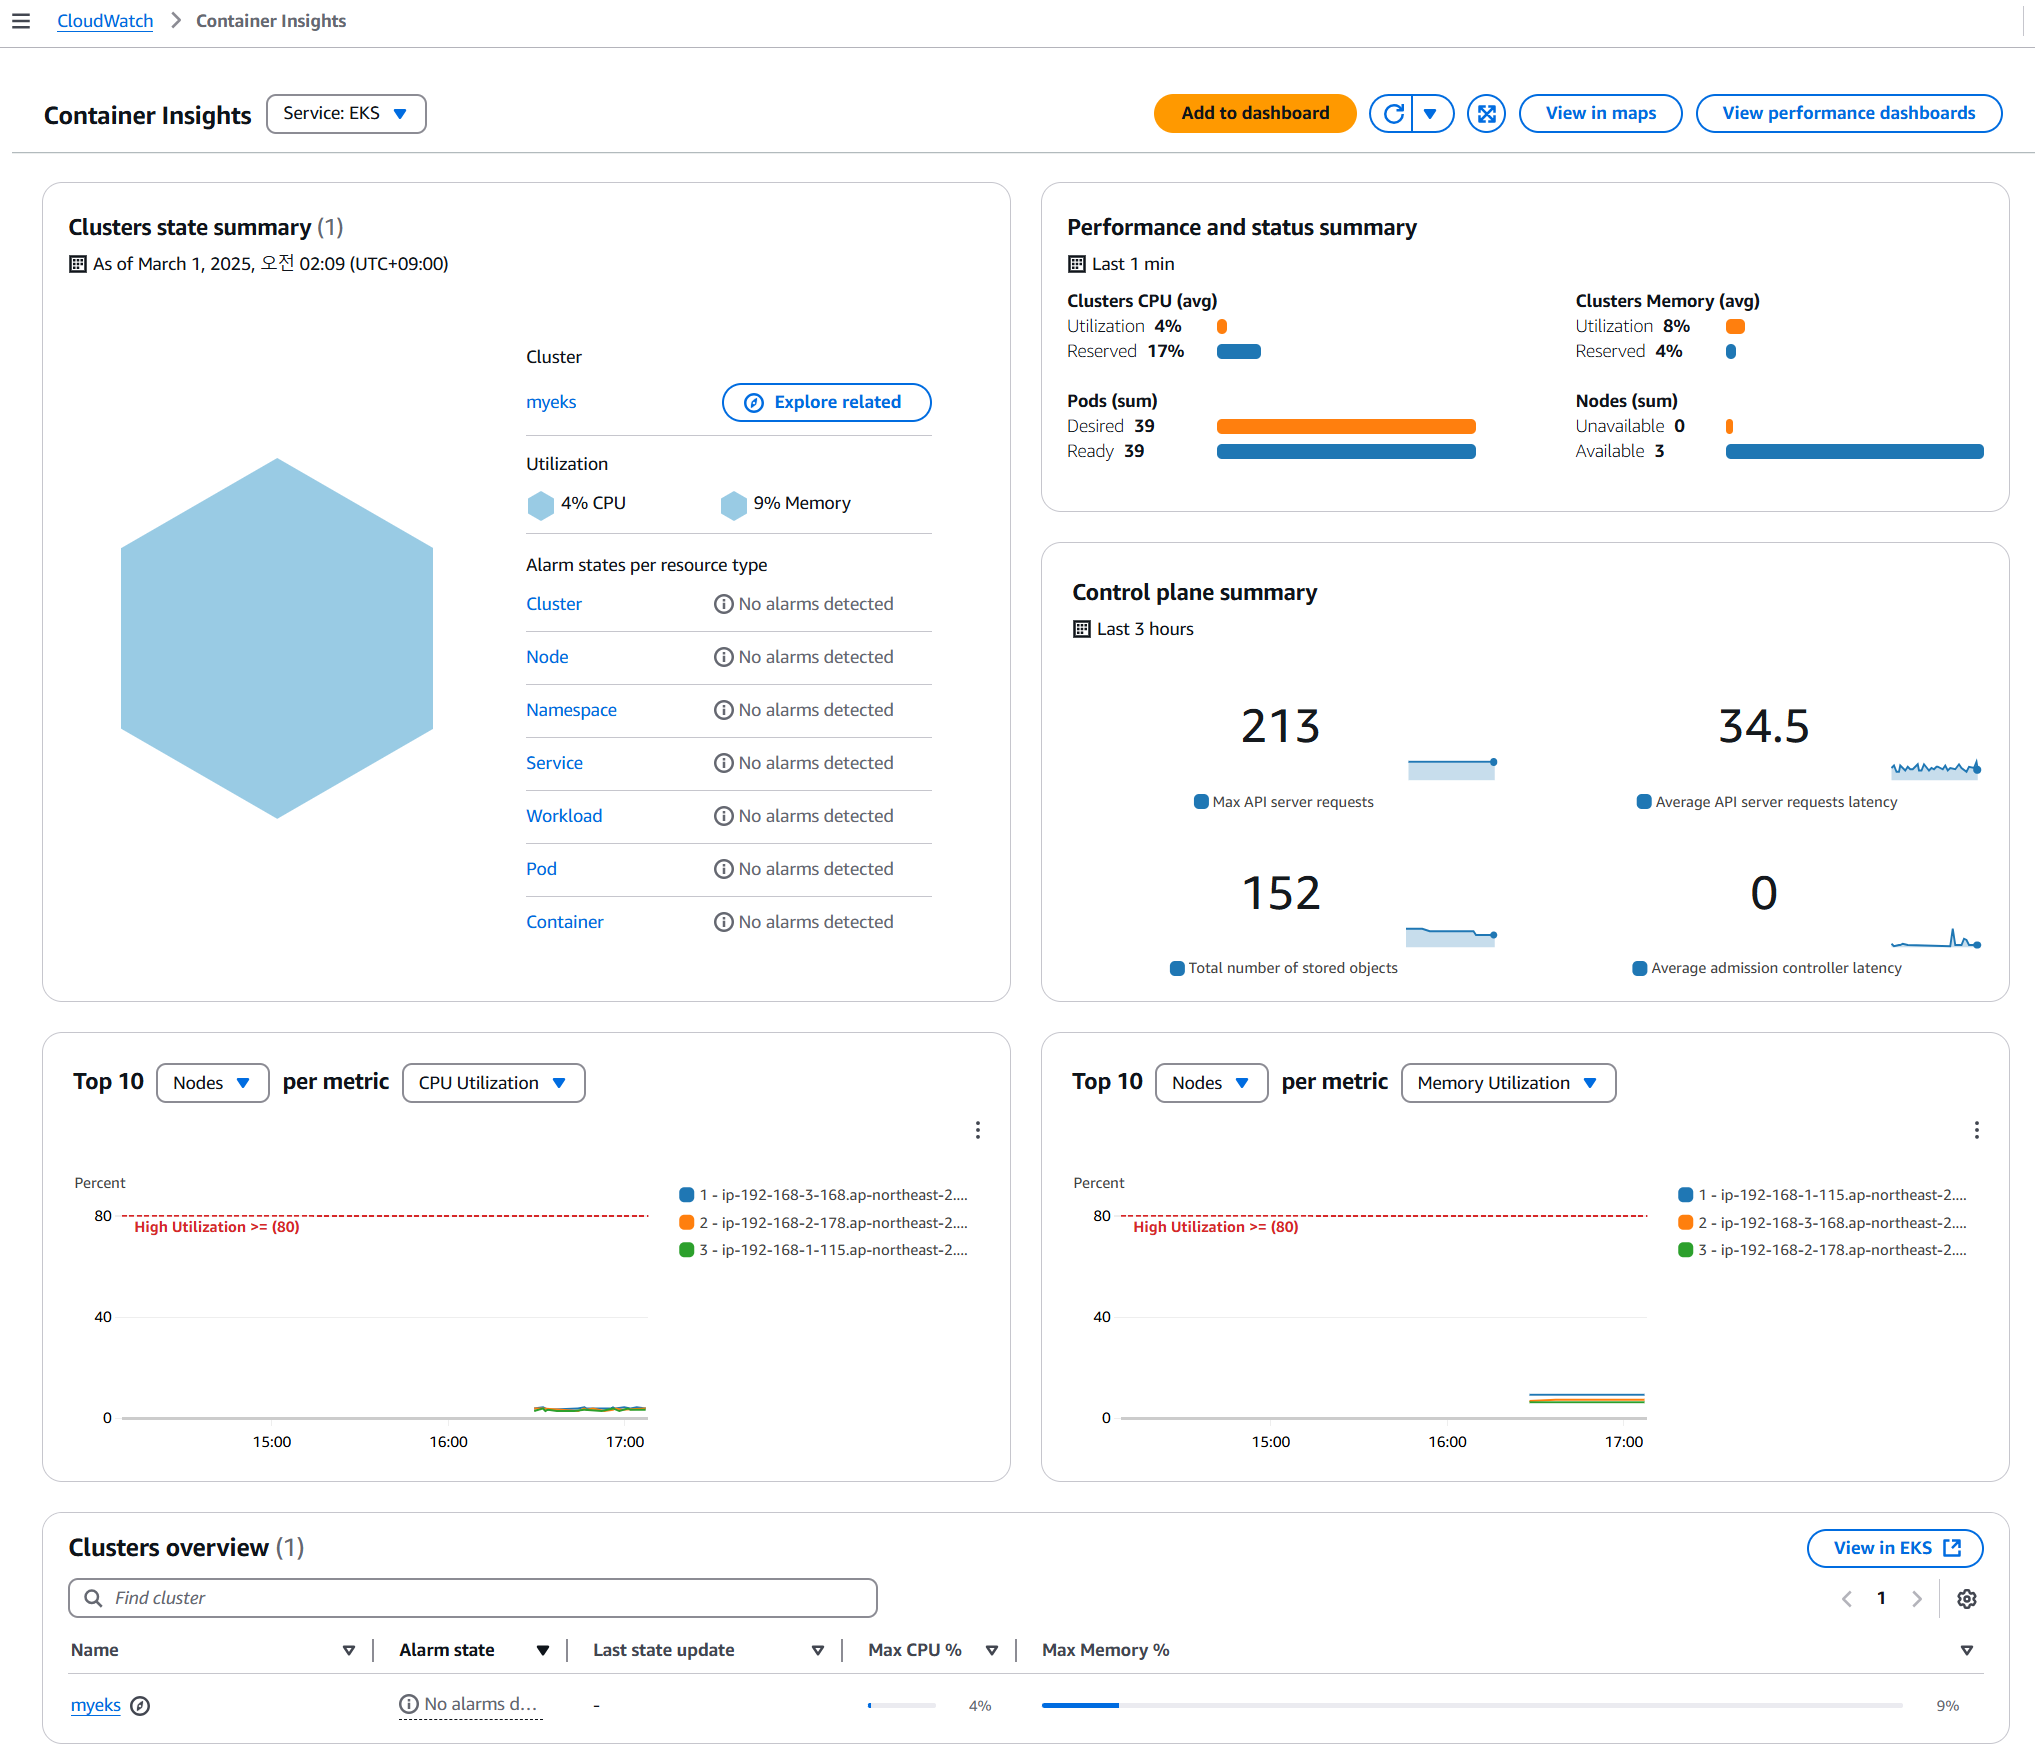The image size is (2035, 1757).
Task: Open the Node alarm resource link
Action: (x=547, y=657)
